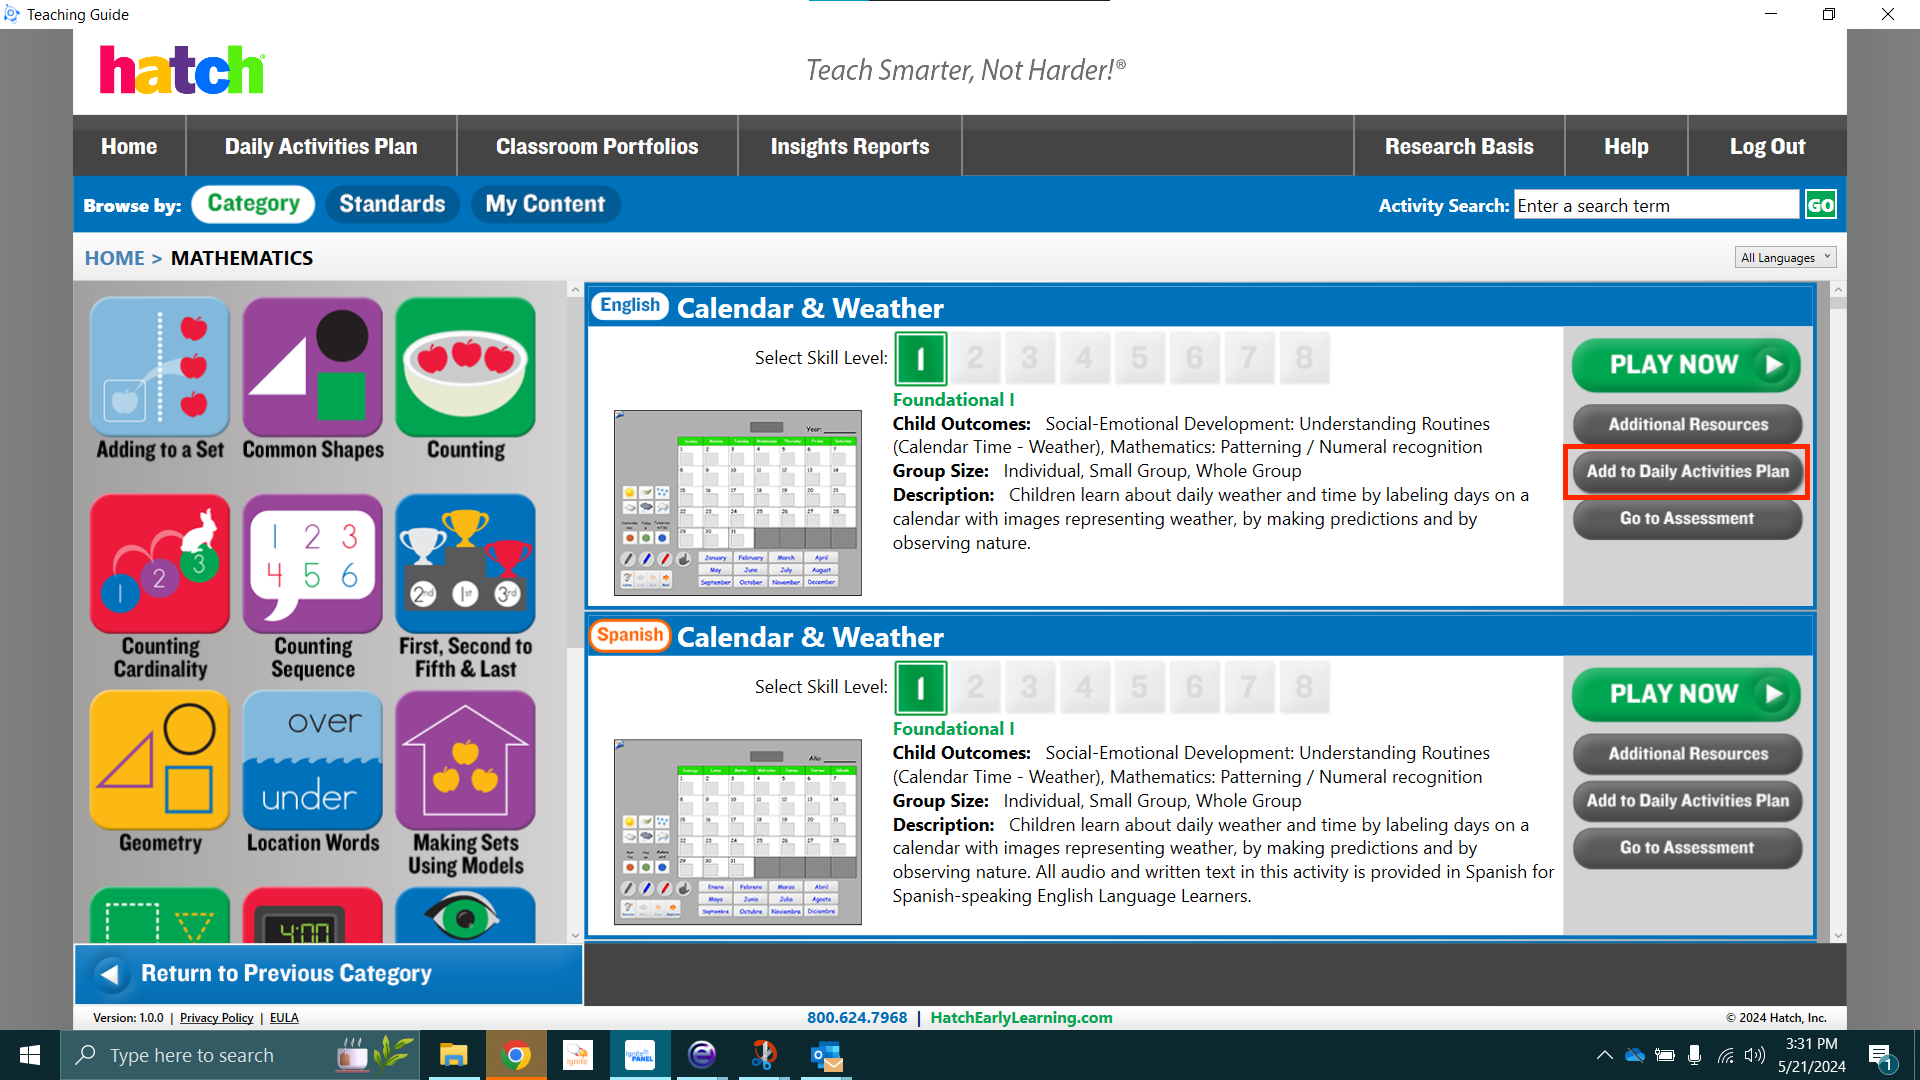This screenshot has height=1080, width=1920.
Task: Open First, Second to Fifth & Last category
Action: (x=466, y=587)
